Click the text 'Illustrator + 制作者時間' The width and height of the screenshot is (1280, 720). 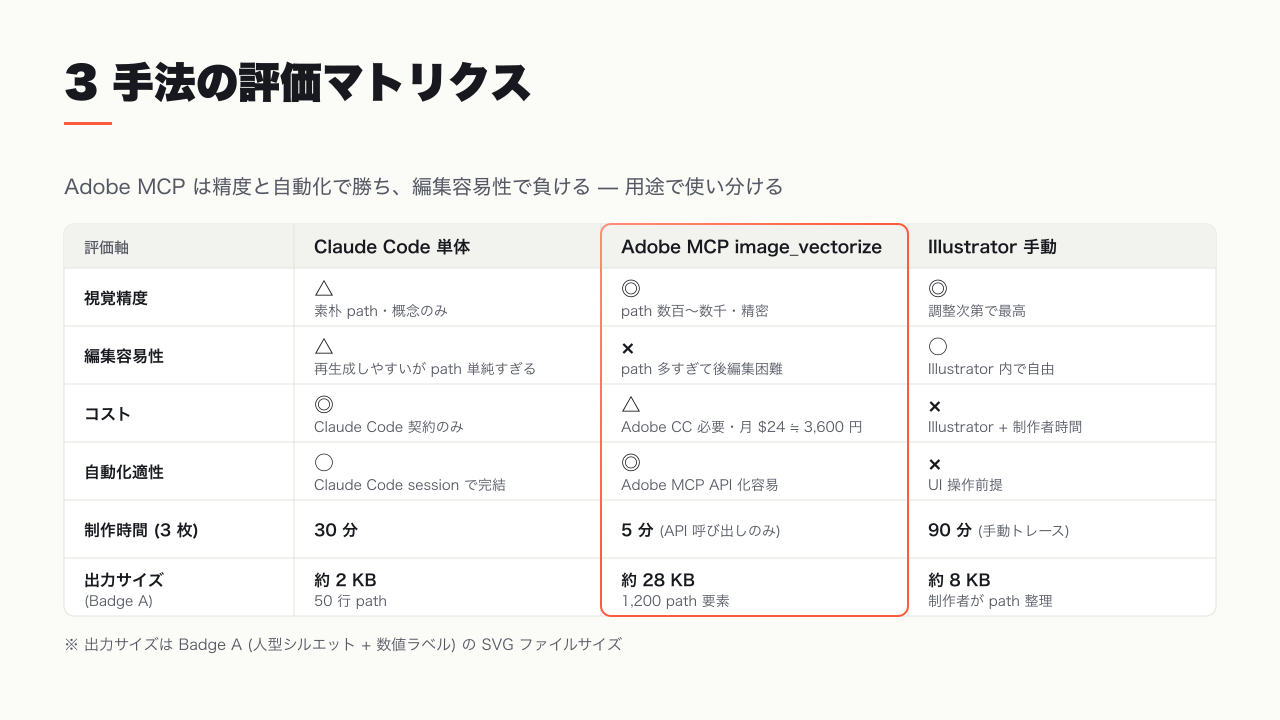coord(1005,427)
